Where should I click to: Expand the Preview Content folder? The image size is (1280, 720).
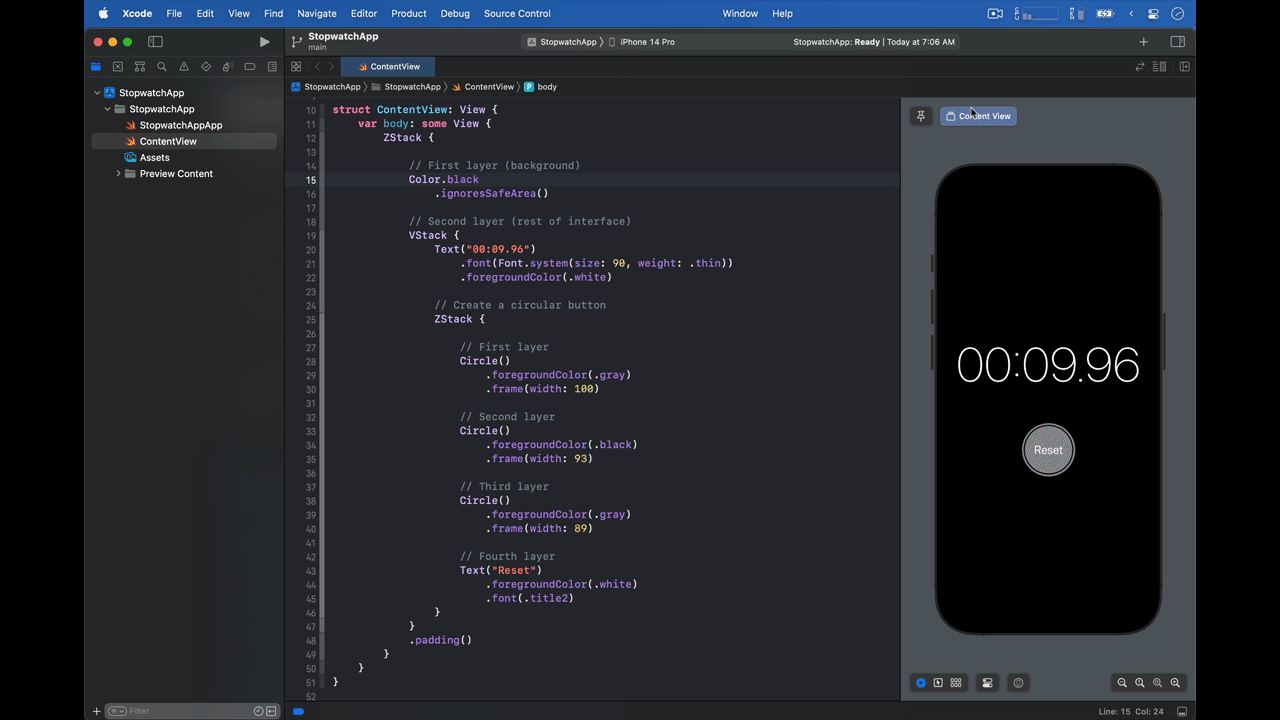(118, 173)
